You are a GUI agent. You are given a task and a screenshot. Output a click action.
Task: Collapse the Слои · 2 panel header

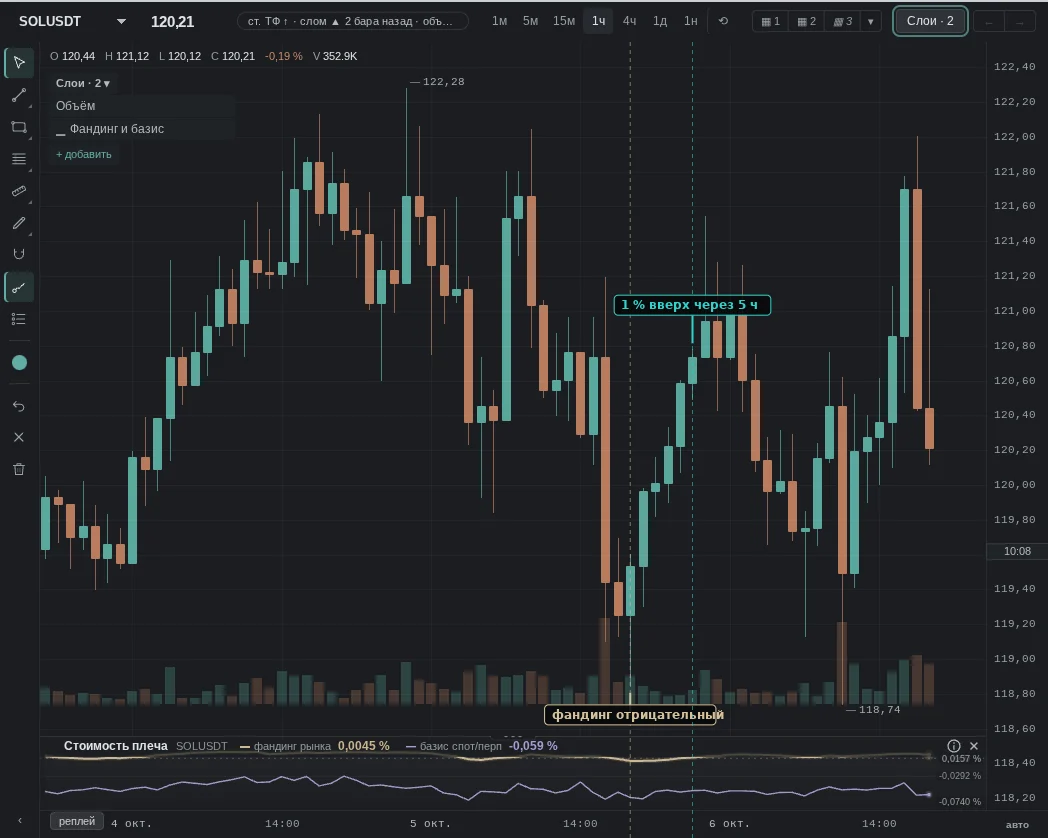pyautogui.click(x=83, y=83)
